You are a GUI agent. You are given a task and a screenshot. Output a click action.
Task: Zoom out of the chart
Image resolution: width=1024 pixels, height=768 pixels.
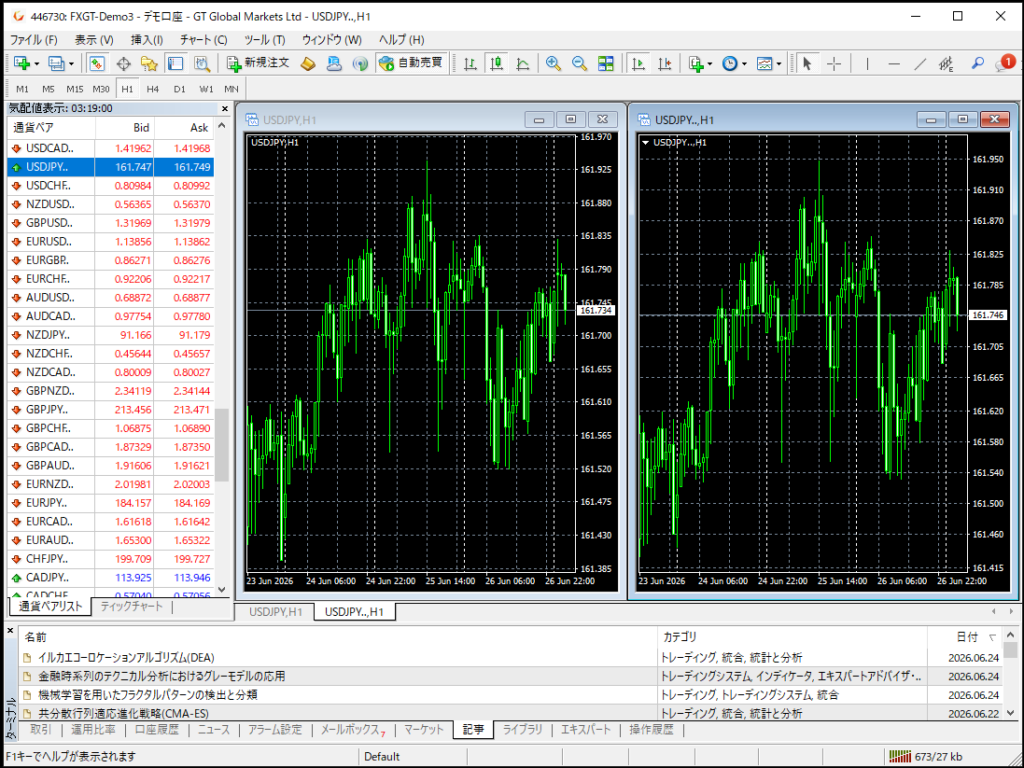coord(579,63)
